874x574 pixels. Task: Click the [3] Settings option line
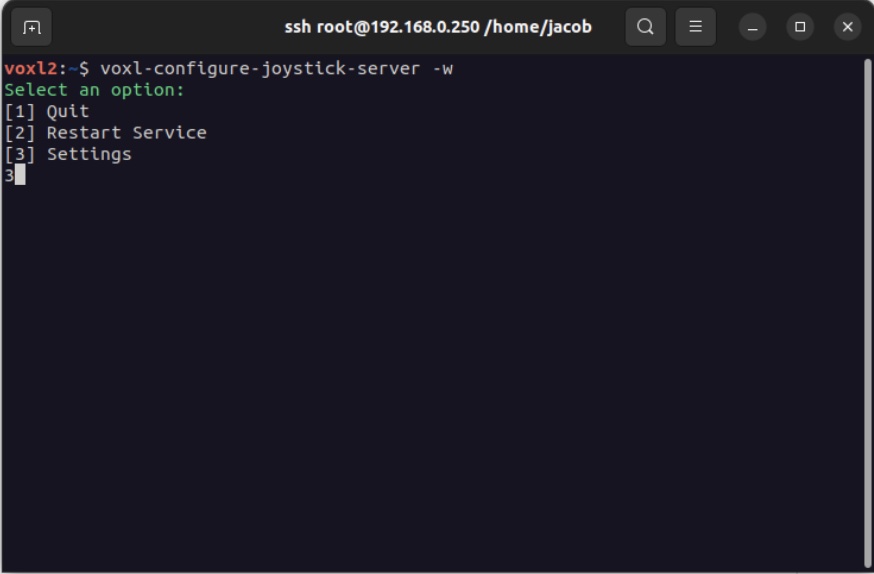click(68, 154)
